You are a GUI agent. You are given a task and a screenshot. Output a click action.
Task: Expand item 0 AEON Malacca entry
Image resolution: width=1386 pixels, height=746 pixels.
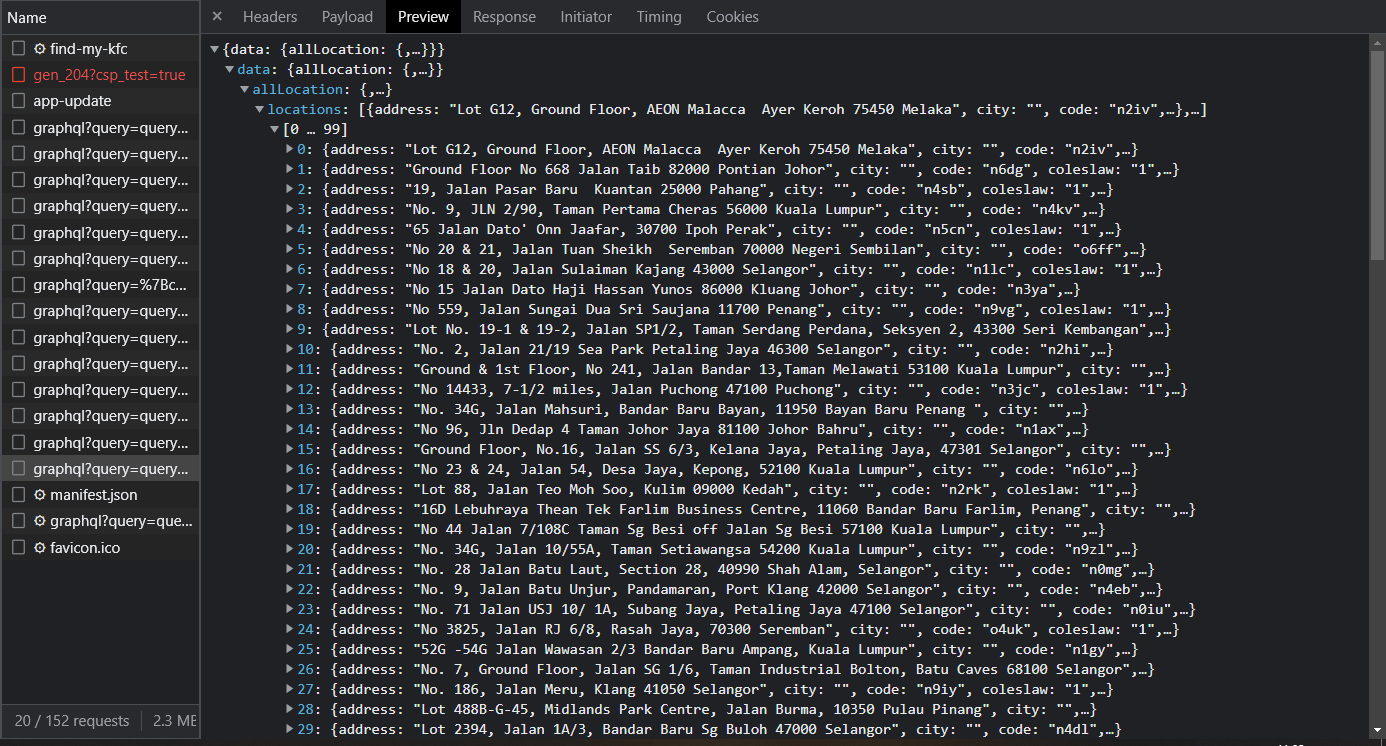tap(291, 149)
